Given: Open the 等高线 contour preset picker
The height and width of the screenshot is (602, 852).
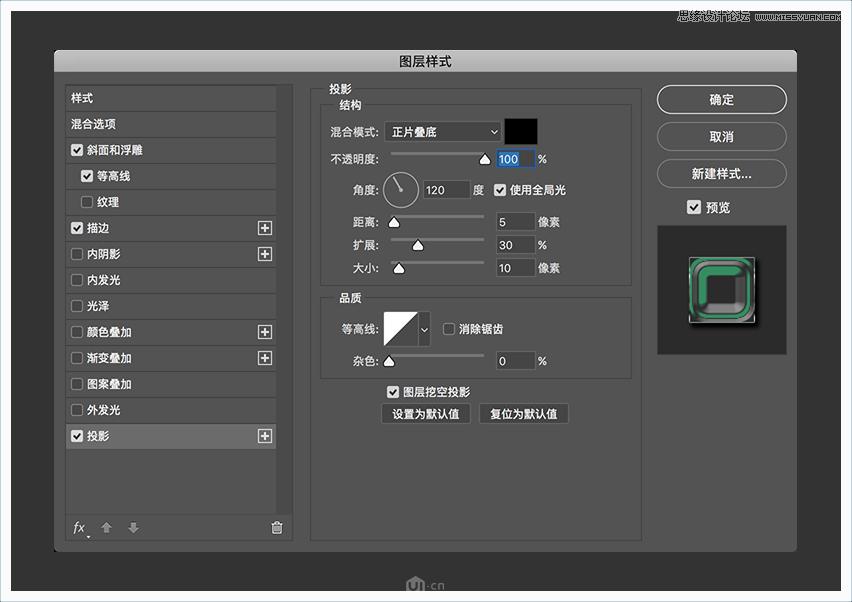Looking at the screenshot, I should [x=404, y=329].
